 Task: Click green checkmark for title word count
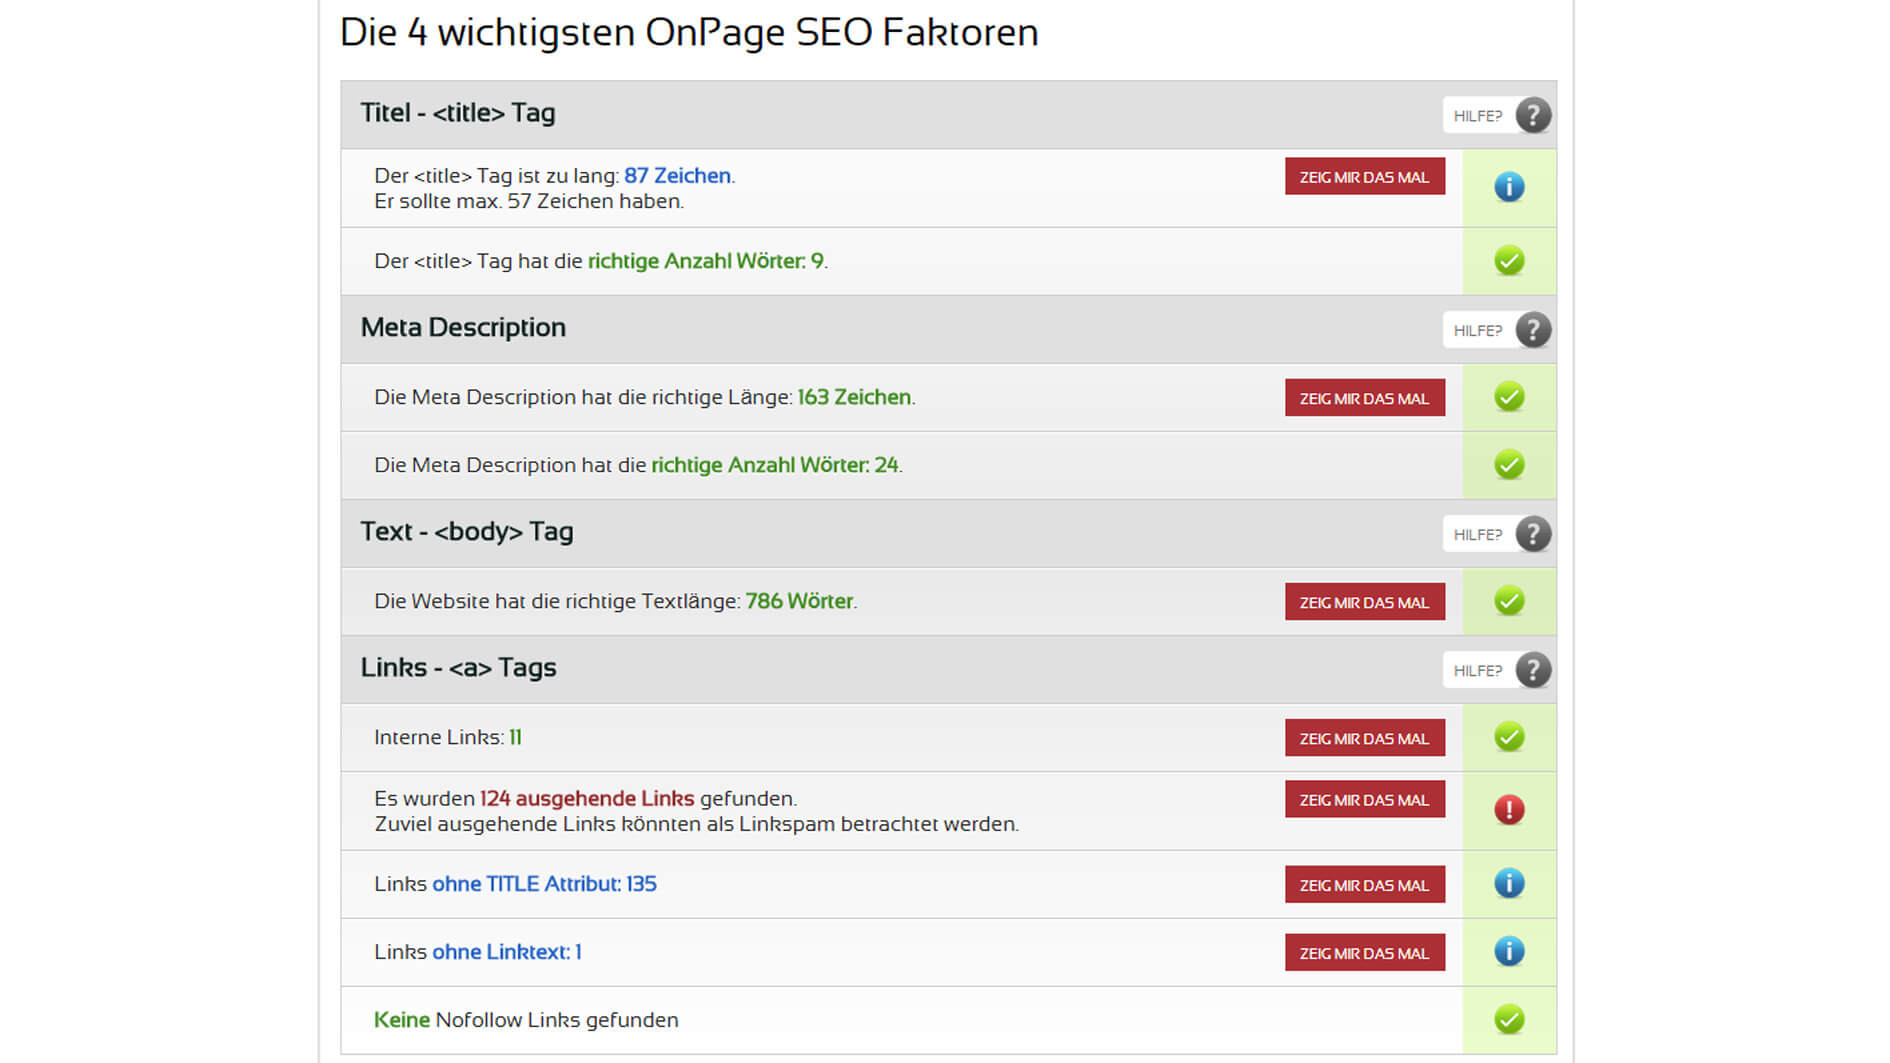pyautogui.click(x=1508, y=261)
